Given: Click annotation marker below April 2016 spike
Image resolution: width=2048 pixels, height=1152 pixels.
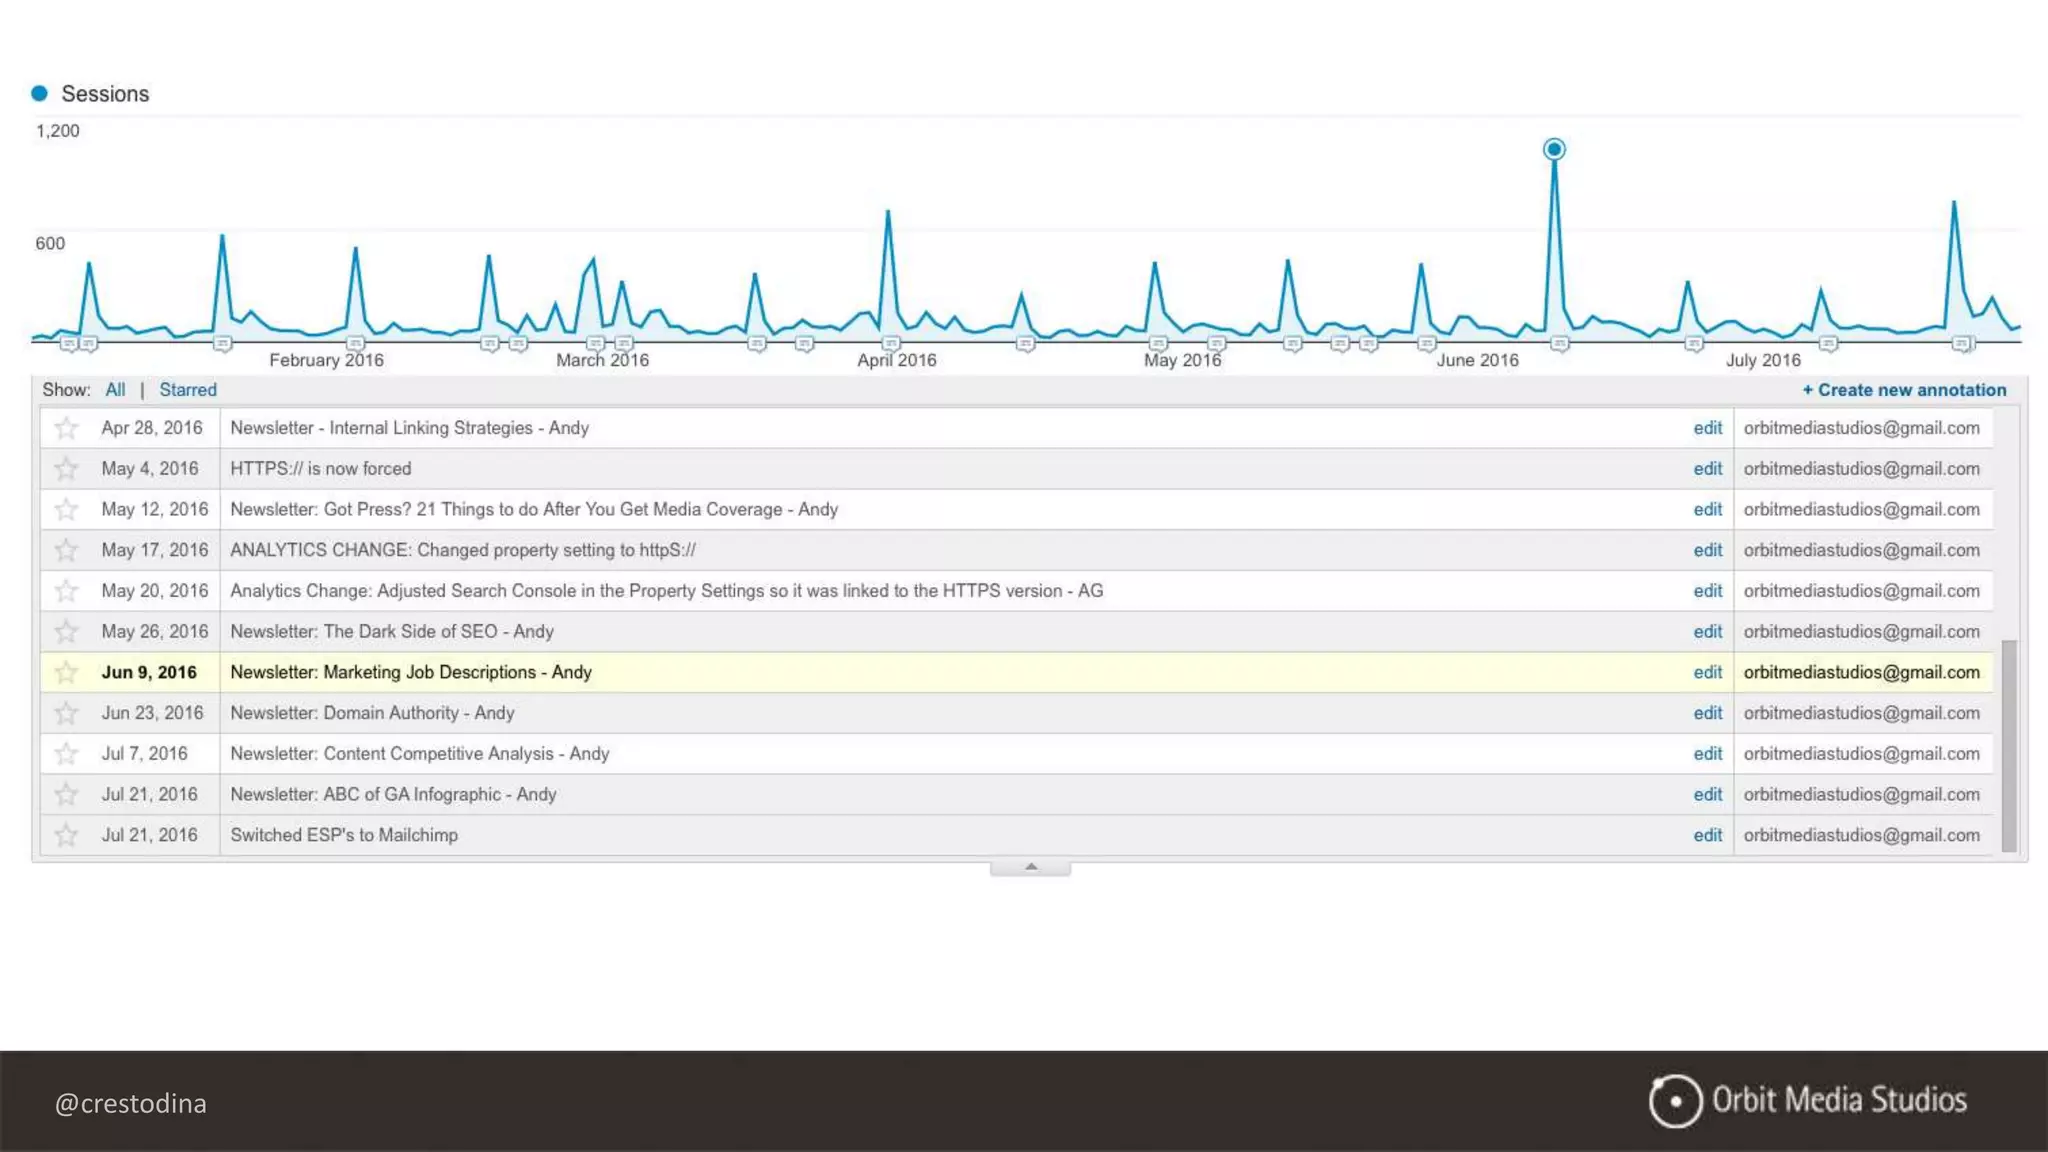Looking at the screenshot, I should point(890,344).
